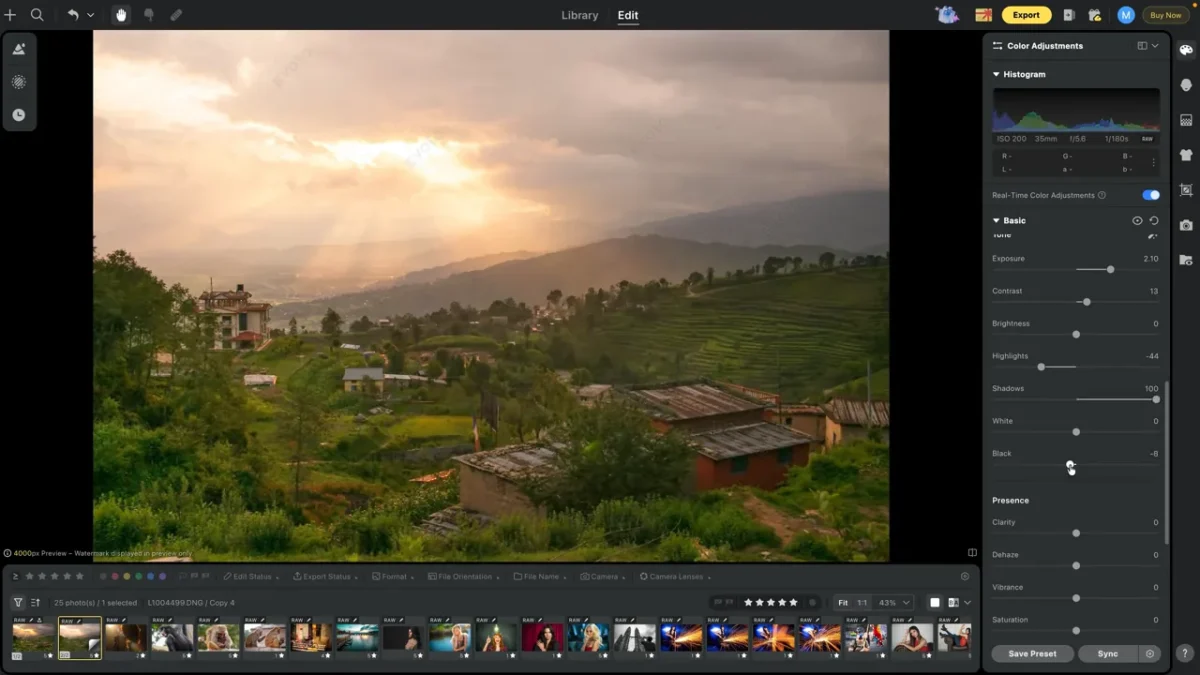The height and width of the screenshot is (675, 1200).
Task: Open the Presets panel in left sidebar
Action: pyautogui.click(x=19, y=49)
